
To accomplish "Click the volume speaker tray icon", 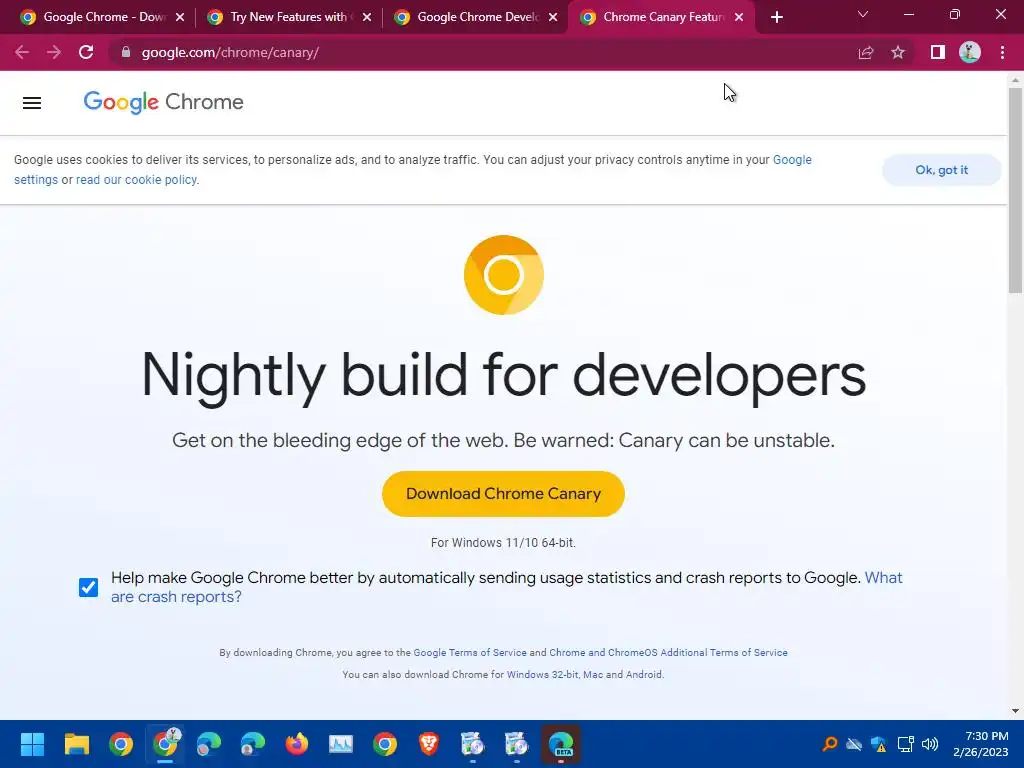I will (930, 744).
